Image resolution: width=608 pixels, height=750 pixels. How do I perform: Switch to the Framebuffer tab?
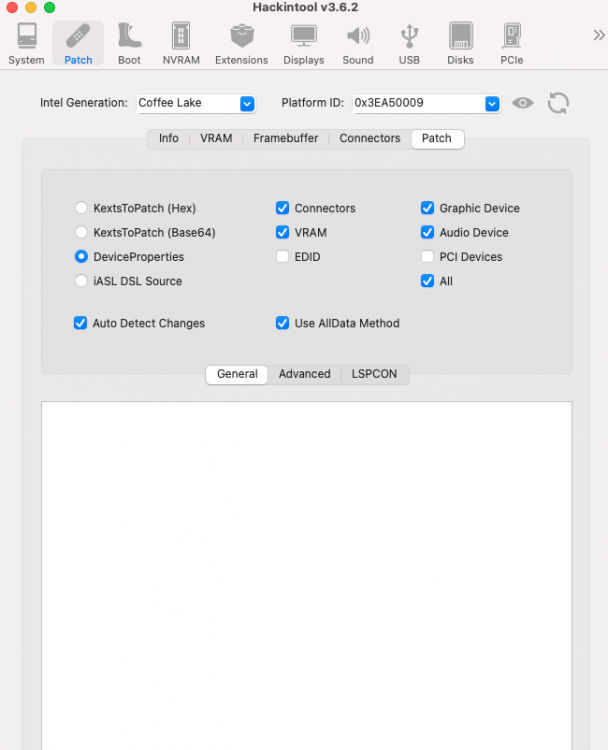[286, 138]
